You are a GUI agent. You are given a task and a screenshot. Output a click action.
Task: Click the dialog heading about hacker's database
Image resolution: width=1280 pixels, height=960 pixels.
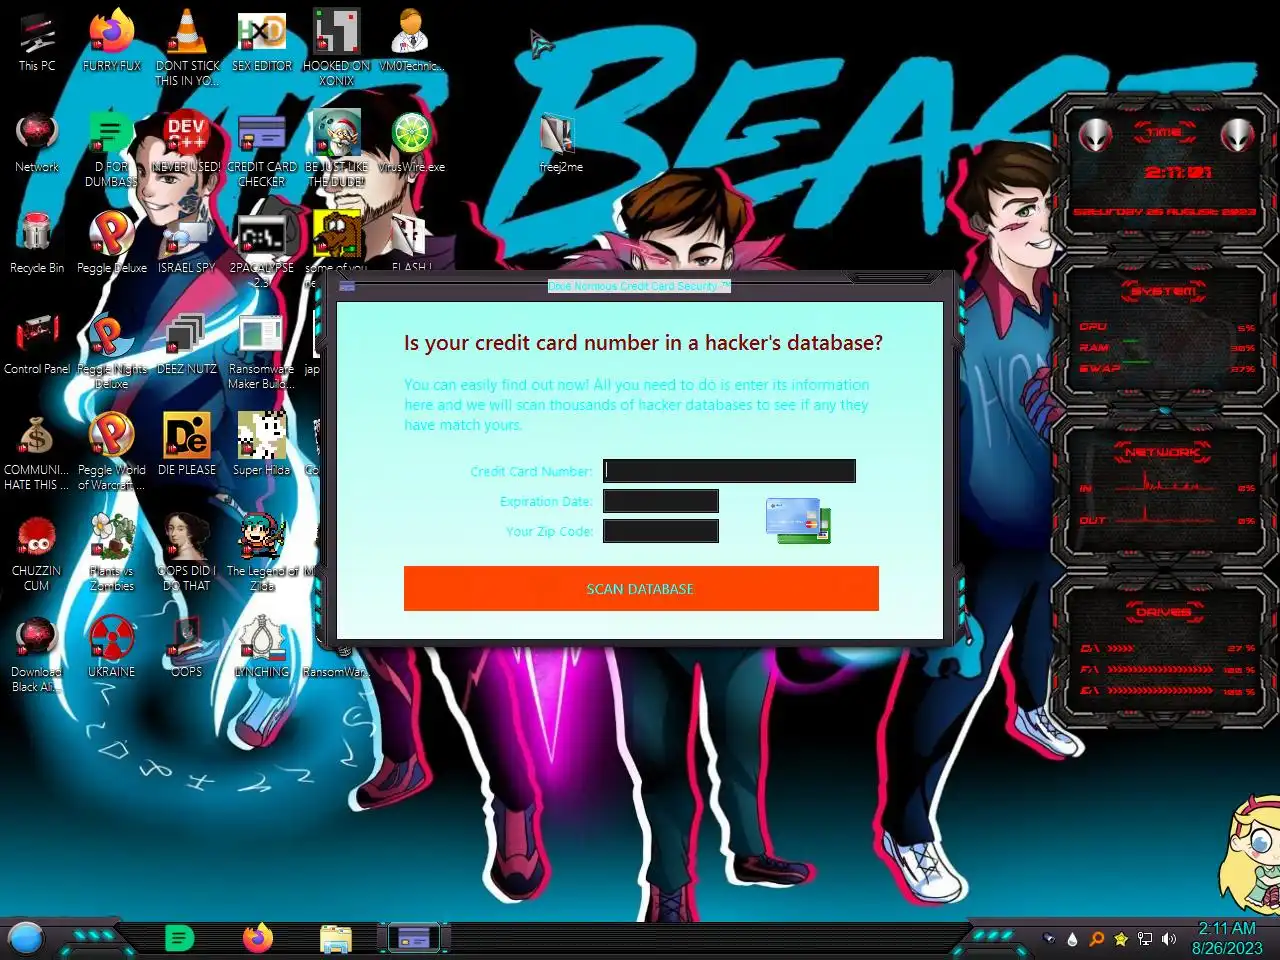(x=643, y=343)
